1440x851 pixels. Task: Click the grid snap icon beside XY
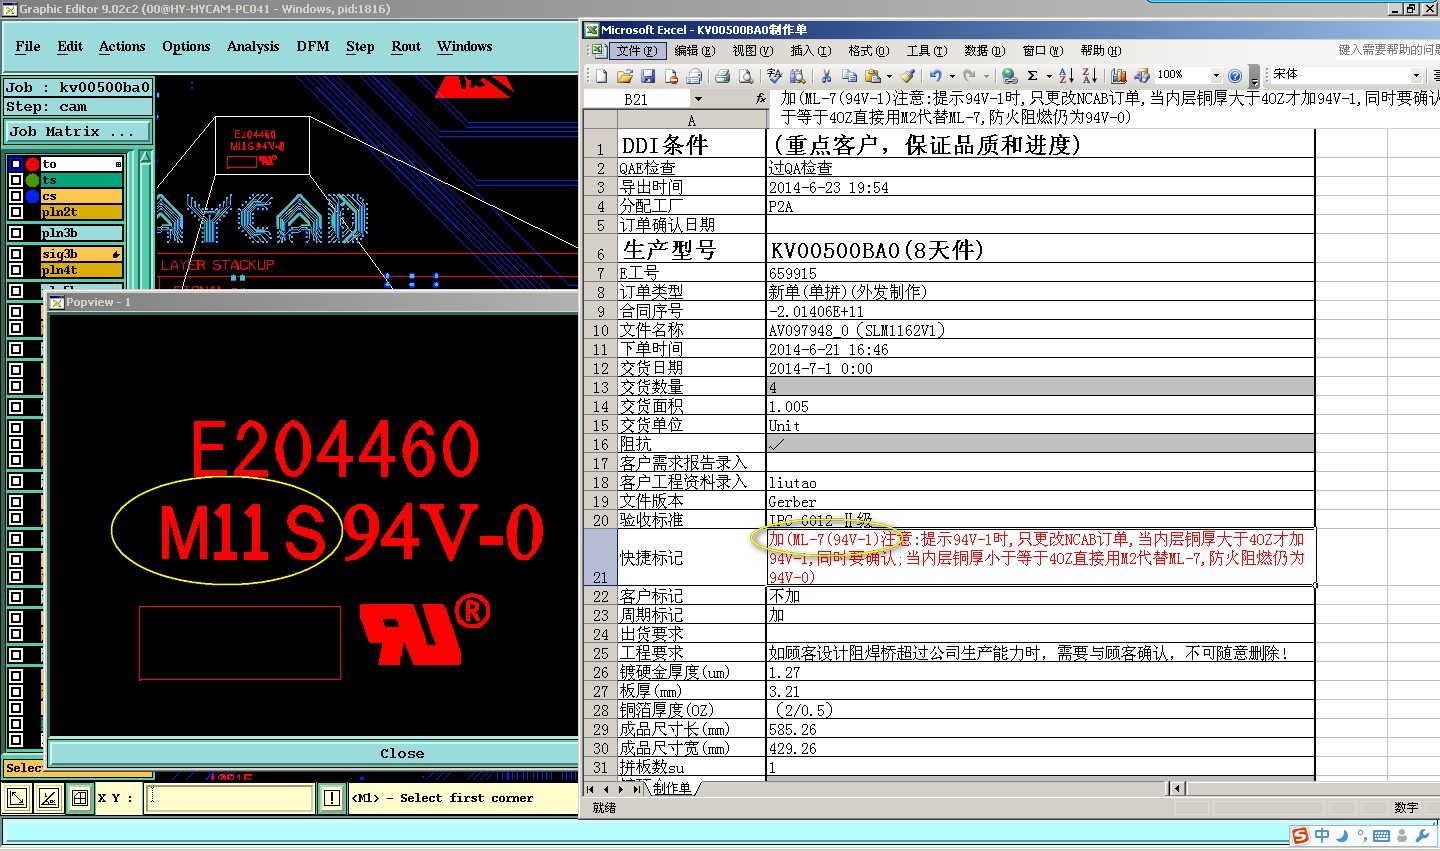coord(79,798)
